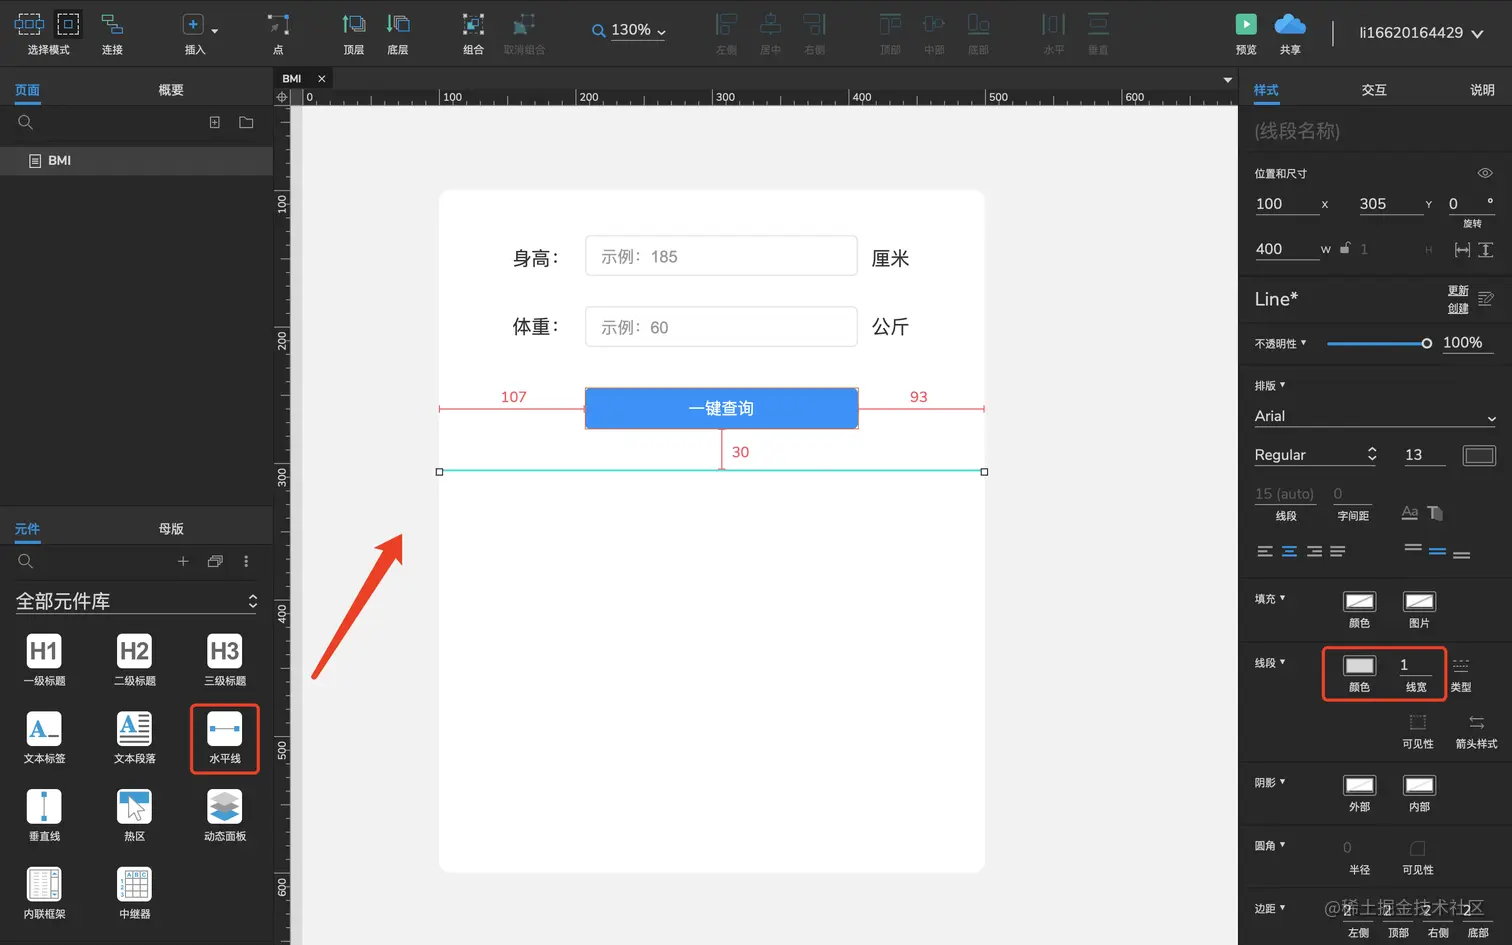Click the 插入 insert tool icon
Screen dimensions: 1512x945
pos(193,25)
